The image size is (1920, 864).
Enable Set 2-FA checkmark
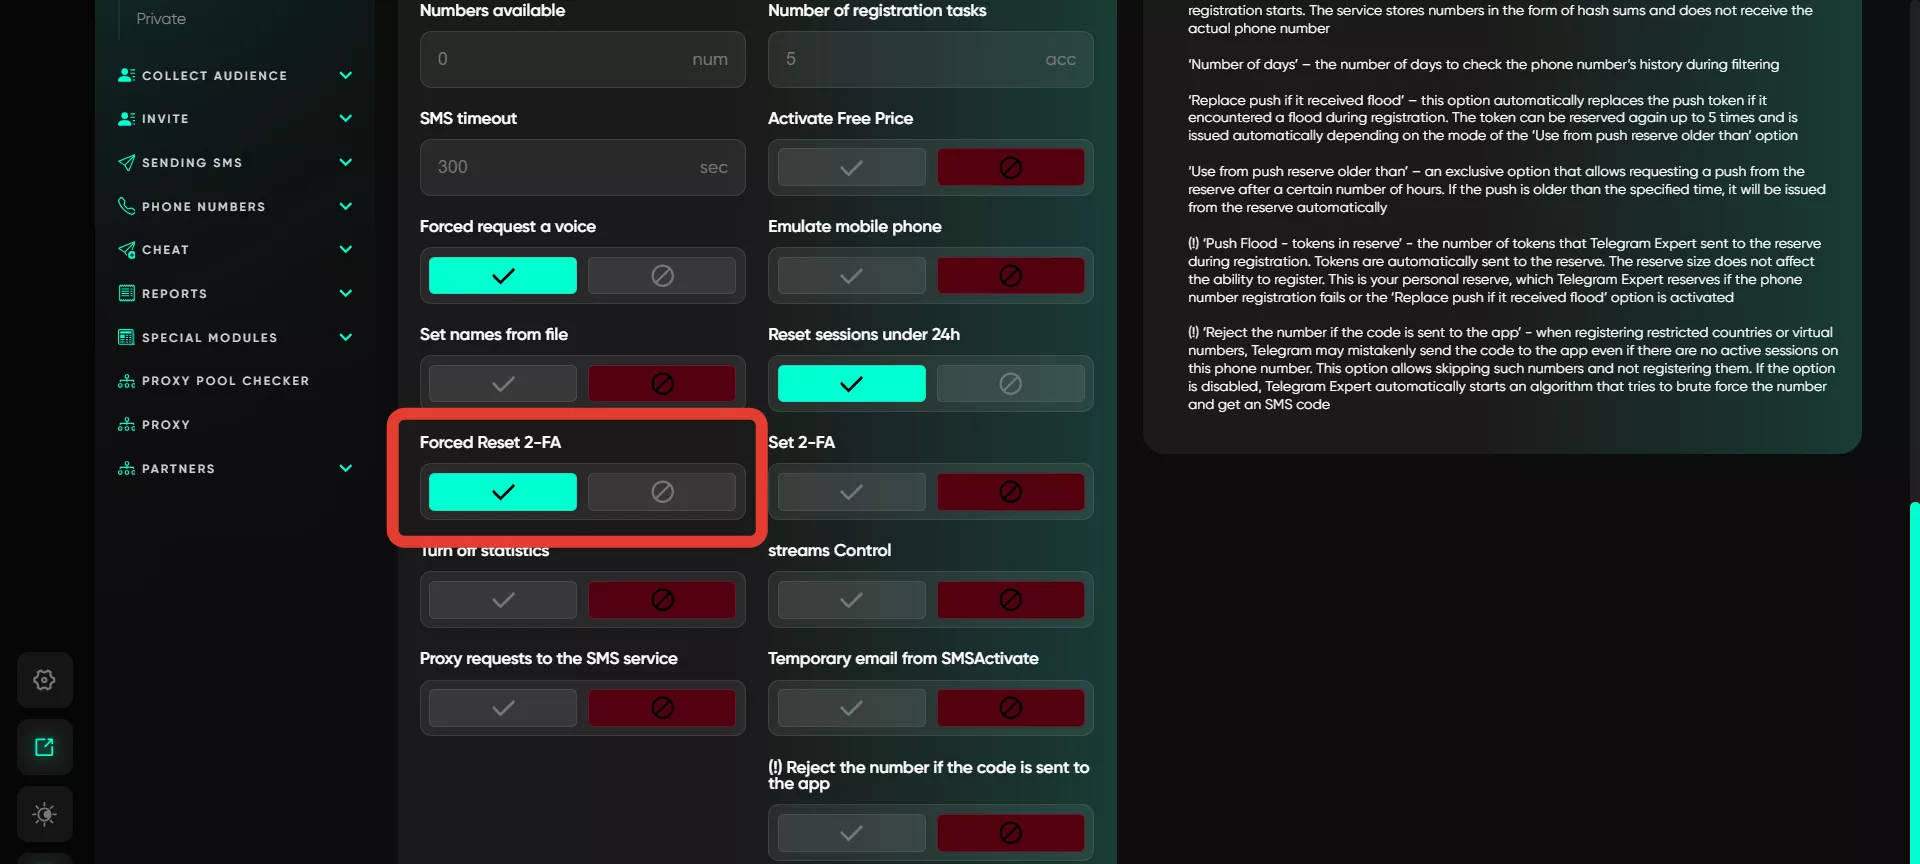tap(851, 491)
